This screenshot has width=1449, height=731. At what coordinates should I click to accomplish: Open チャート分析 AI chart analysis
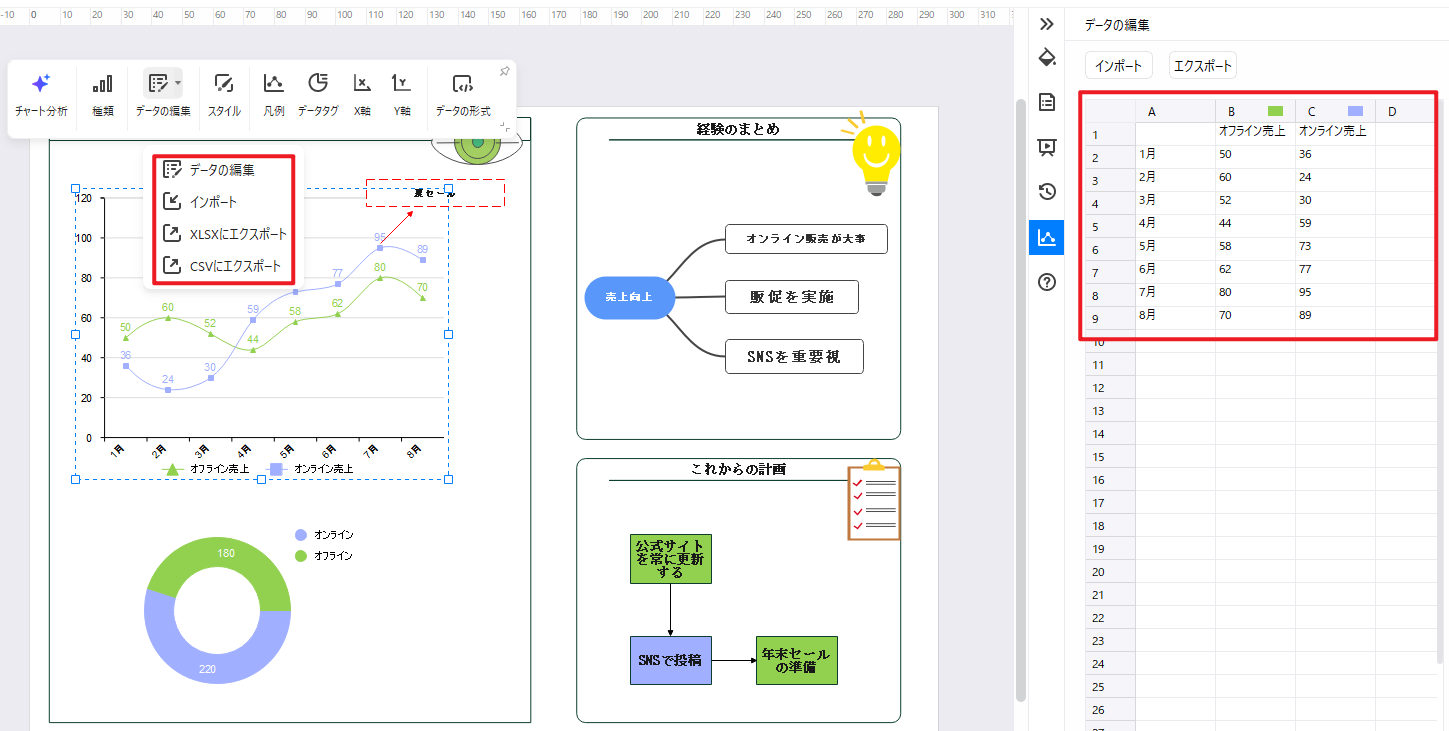[41, 96]
